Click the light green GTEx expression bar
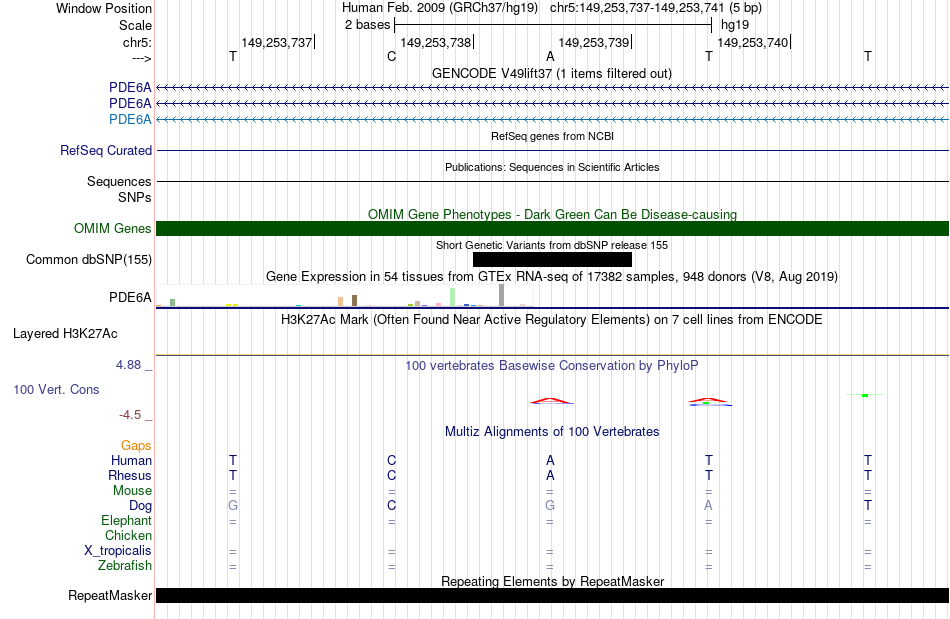The image size is (950, 619). pos(453,297)
